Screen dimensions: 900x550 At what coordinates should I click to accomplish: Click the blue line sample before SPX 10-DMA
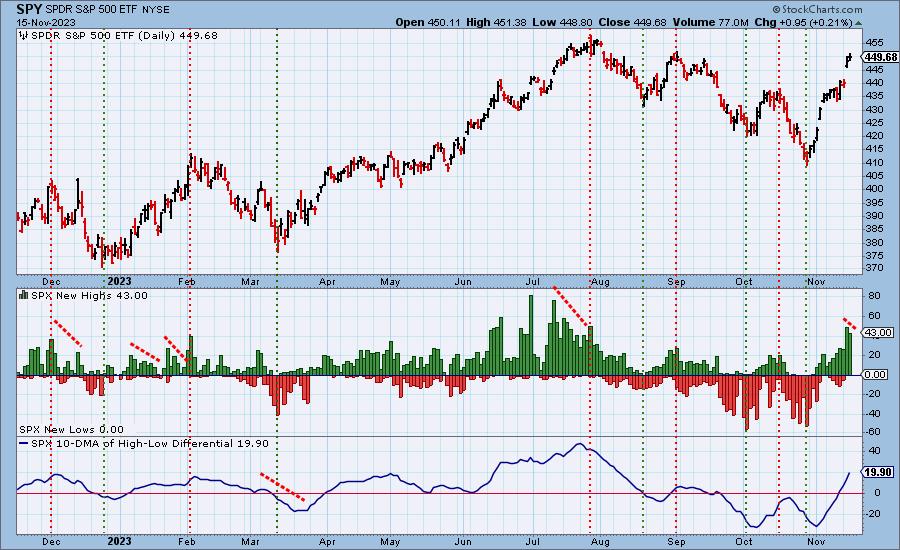24,443
